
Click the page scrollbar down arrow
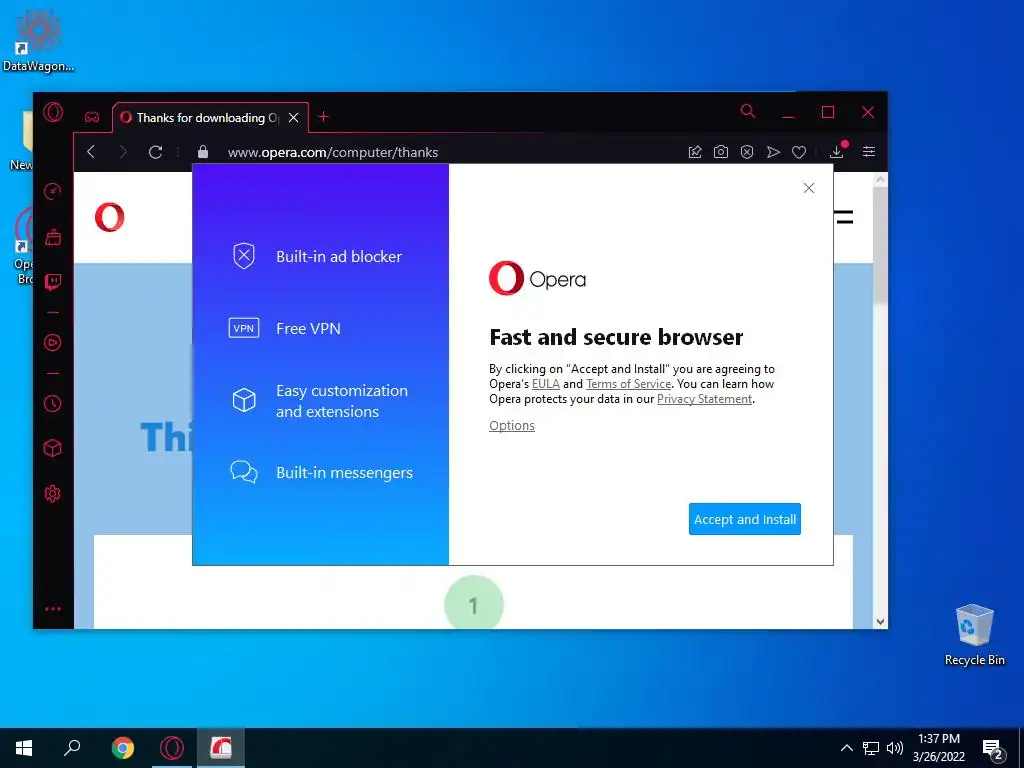coord(880,622)
